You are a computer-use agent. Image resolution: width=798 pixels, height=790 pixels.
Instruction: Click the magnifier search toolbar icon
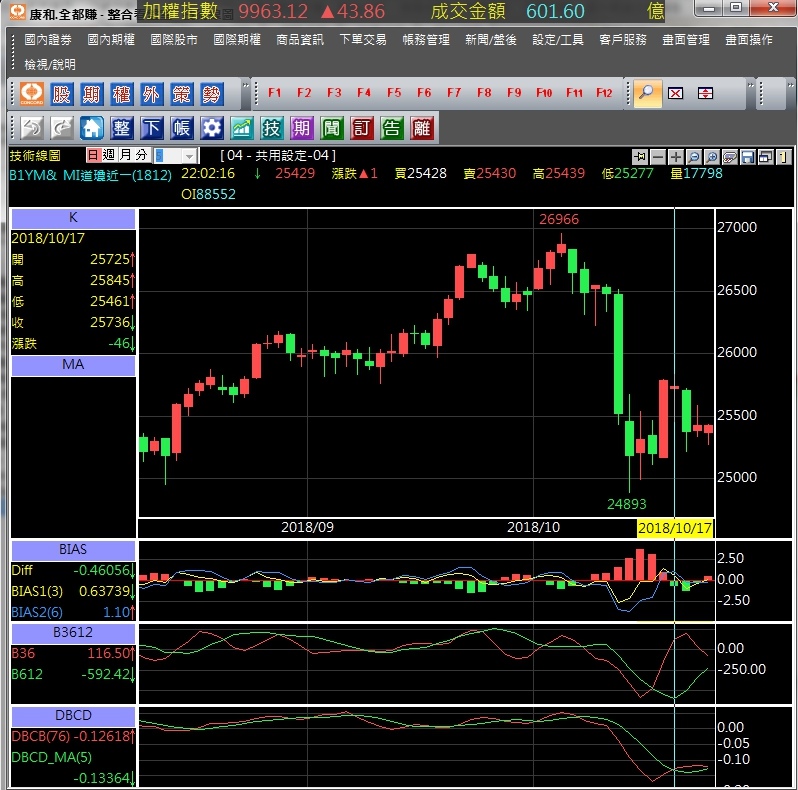[647, 93]
